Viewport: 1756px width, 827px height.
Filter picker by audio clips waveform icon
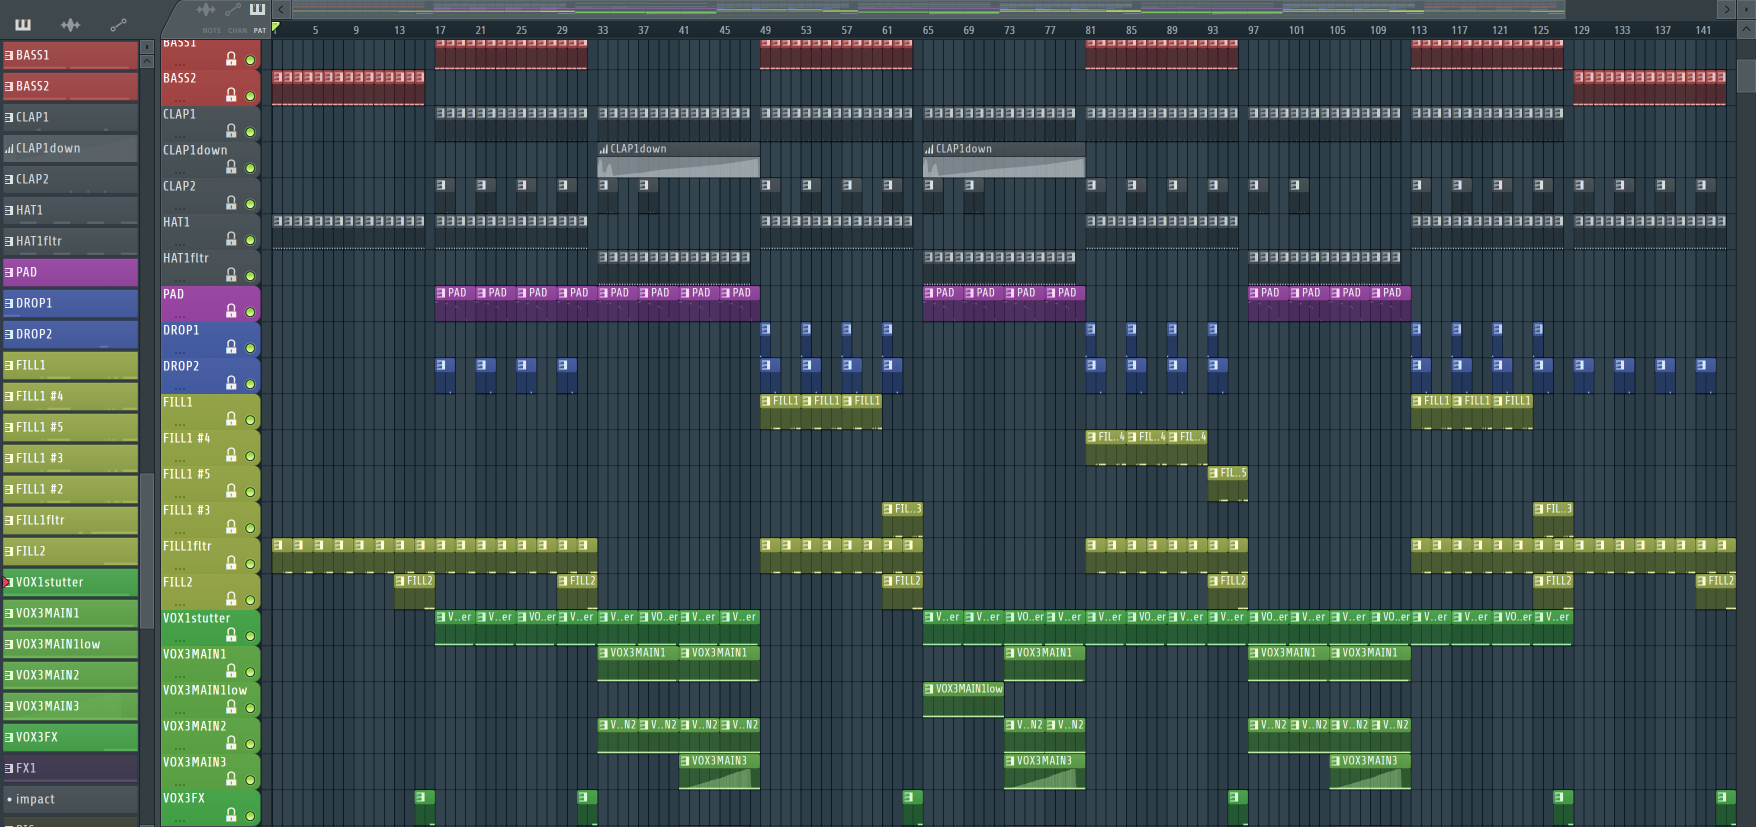(x=70, y=24)
